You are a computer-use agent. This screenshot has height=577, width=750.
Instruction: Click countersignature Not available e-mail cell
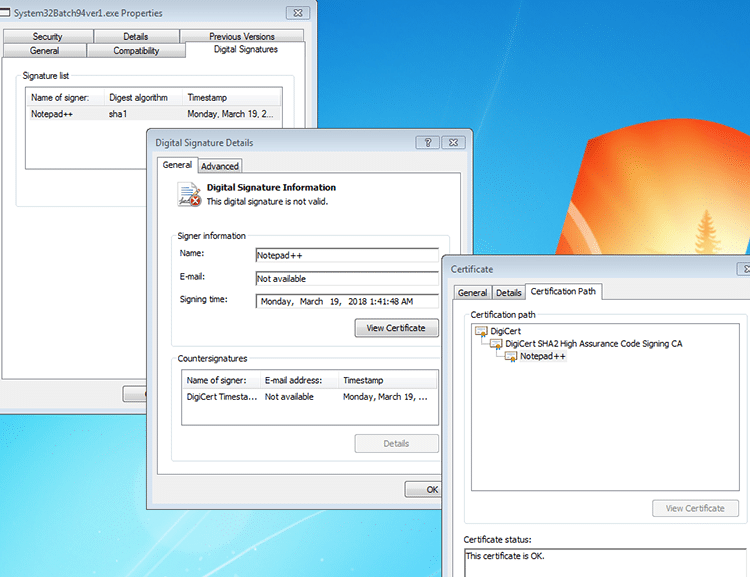coord(289,397)
